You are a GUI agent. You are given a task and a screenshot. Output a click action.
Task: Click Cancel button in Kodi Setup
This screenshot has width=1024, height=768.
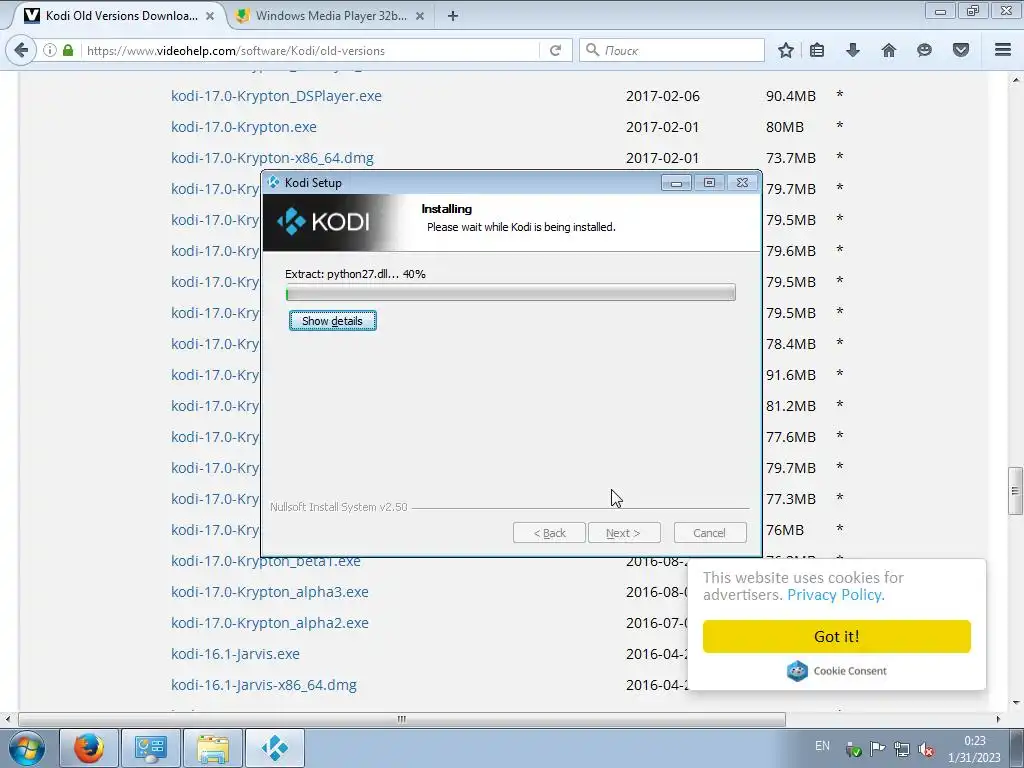[x=709, y=533]
